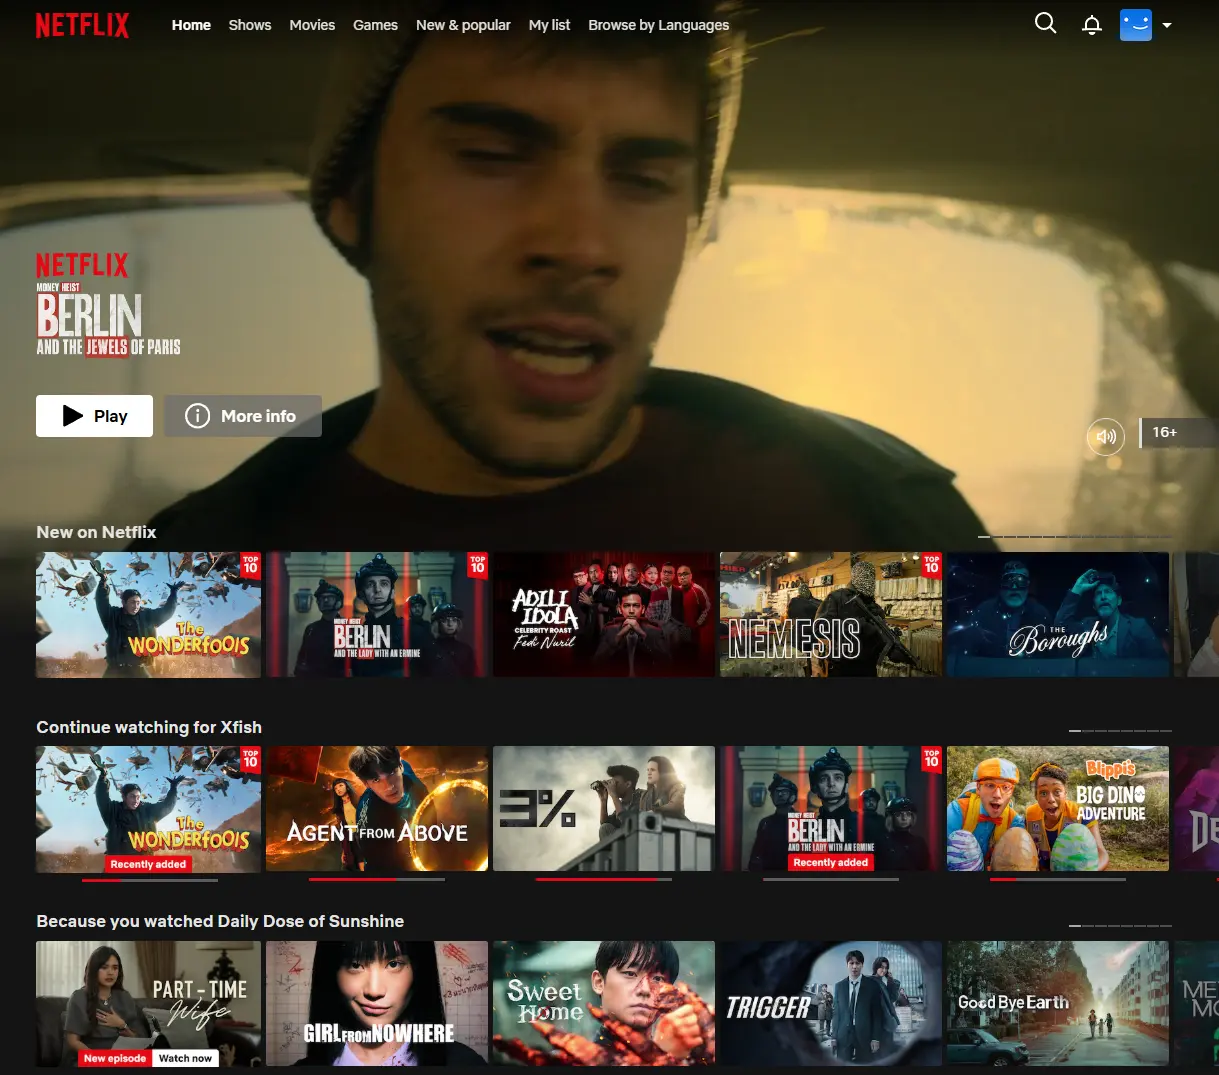The height and width of the screenshot is (1075, 1219).
Task: Open the Nemesis thumbnail
Action: pos(831,615)
